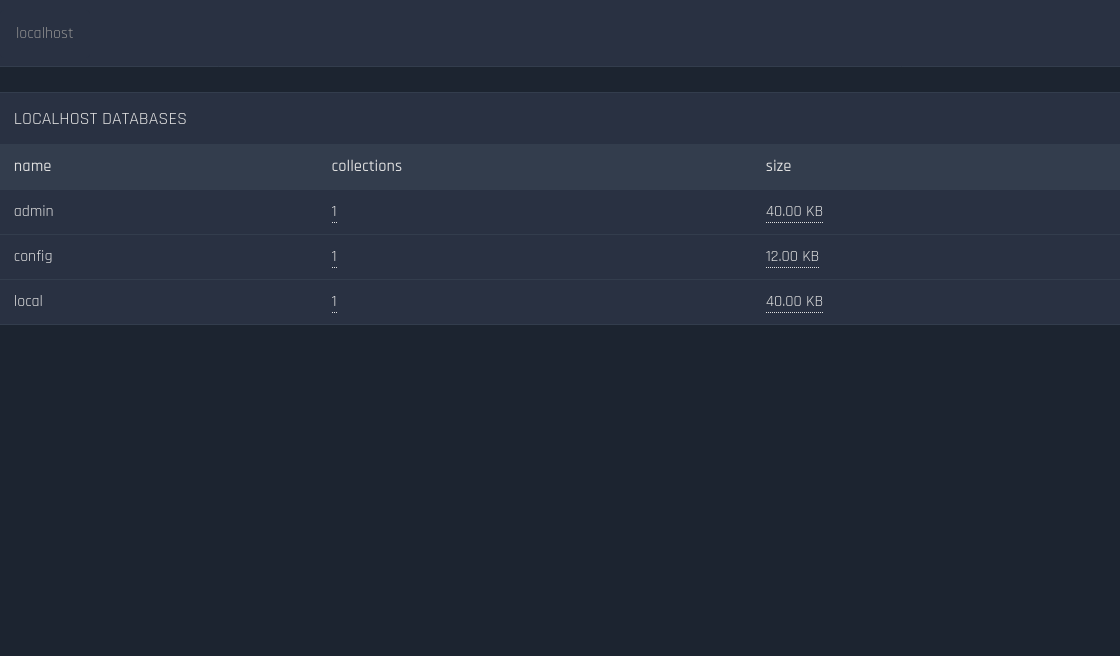Click dark divider strip above databases panel
This screenshot has width=1120, height=656.
560,79
